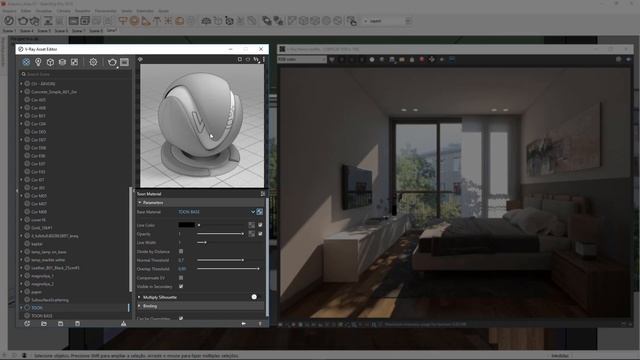Click the purge unused assets icon
The height and width of the screenshot is (360, 640).
[x=123, y=324]
